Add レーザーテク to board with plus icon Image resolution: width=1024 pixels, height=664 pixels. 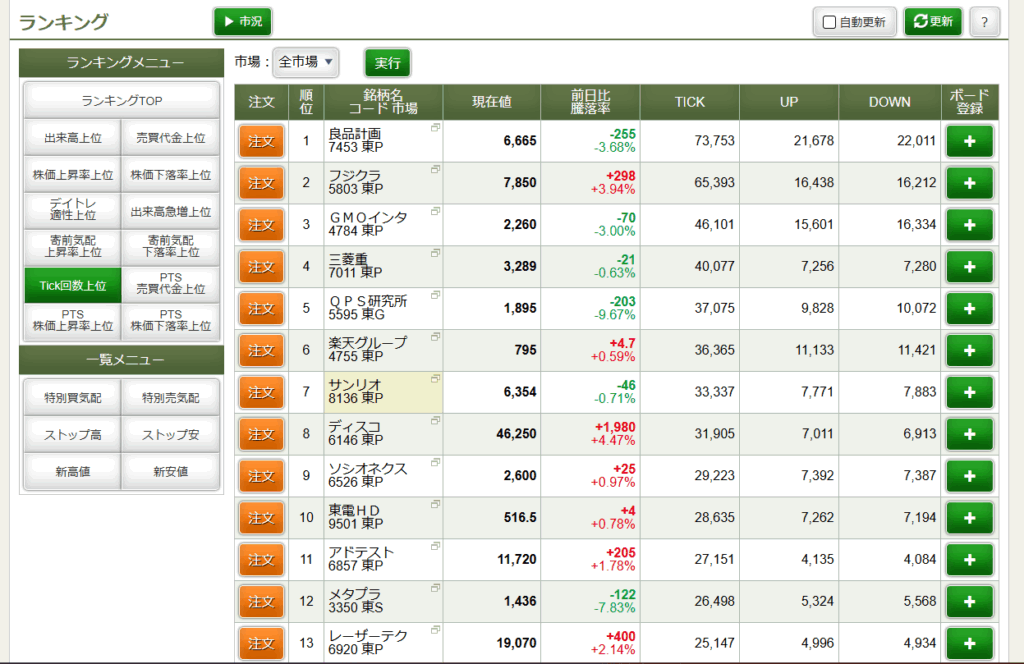969,643
